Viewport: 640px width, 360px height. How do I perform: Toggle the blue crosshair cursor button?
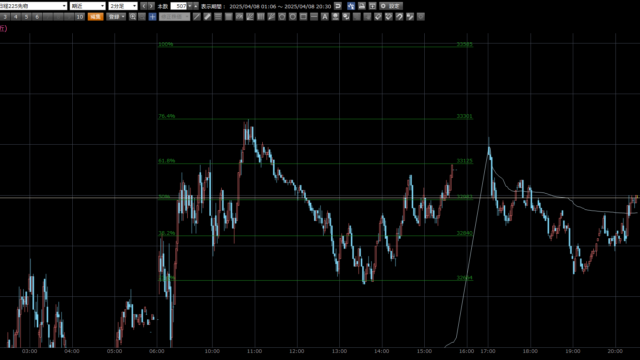tap(152, 17)
